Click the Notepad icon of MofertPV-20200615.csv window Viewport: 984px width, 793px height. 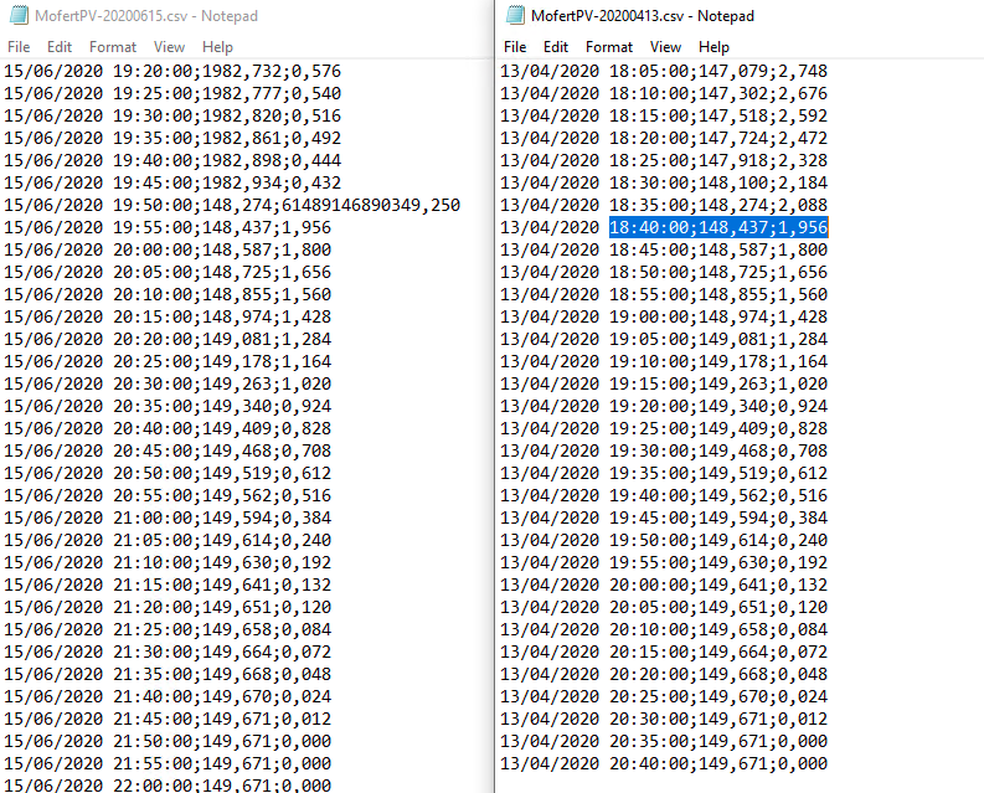19,15
